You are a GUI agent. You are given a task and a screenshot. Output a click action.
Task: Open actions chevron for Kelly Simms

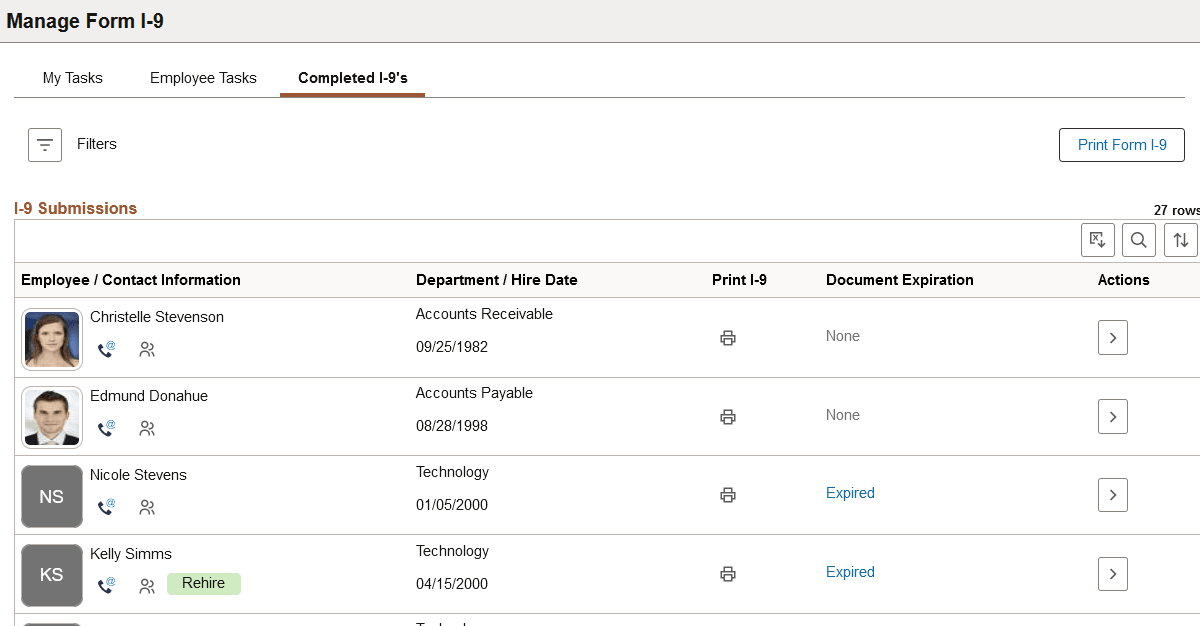click(1113, 574)
